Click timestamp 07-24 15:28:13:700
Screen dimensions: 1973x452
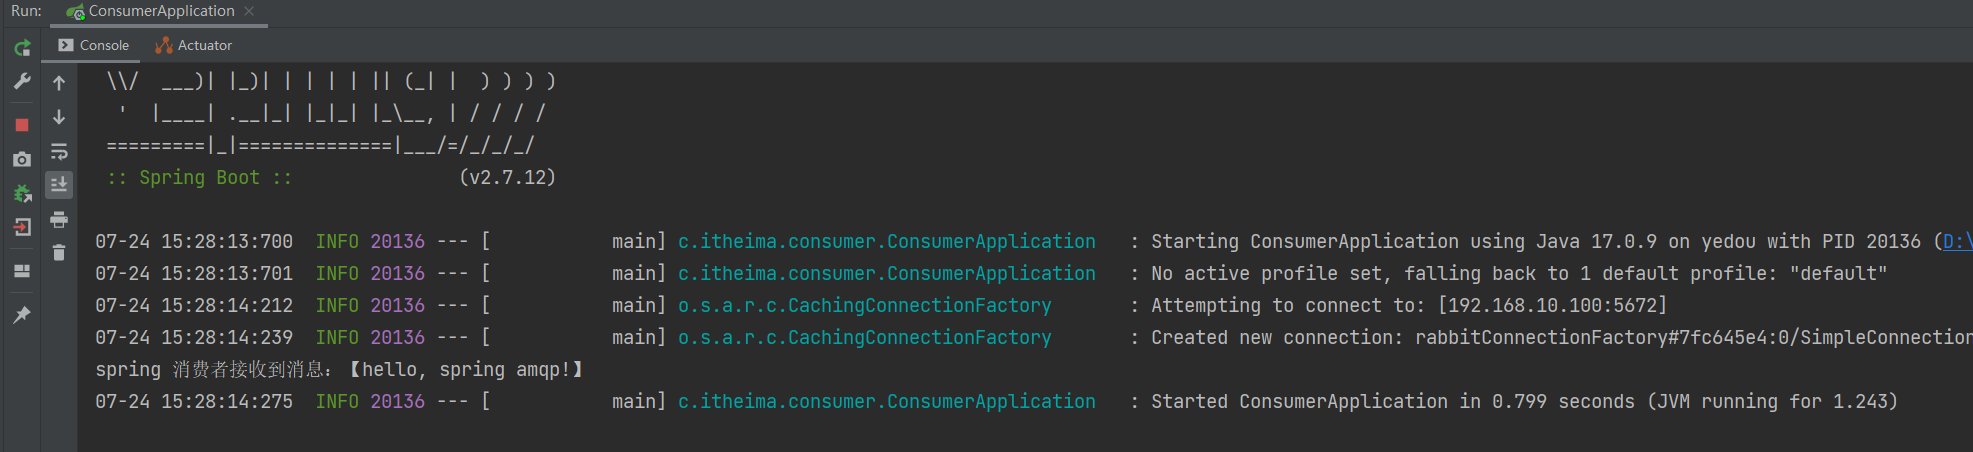pos(194,241)
